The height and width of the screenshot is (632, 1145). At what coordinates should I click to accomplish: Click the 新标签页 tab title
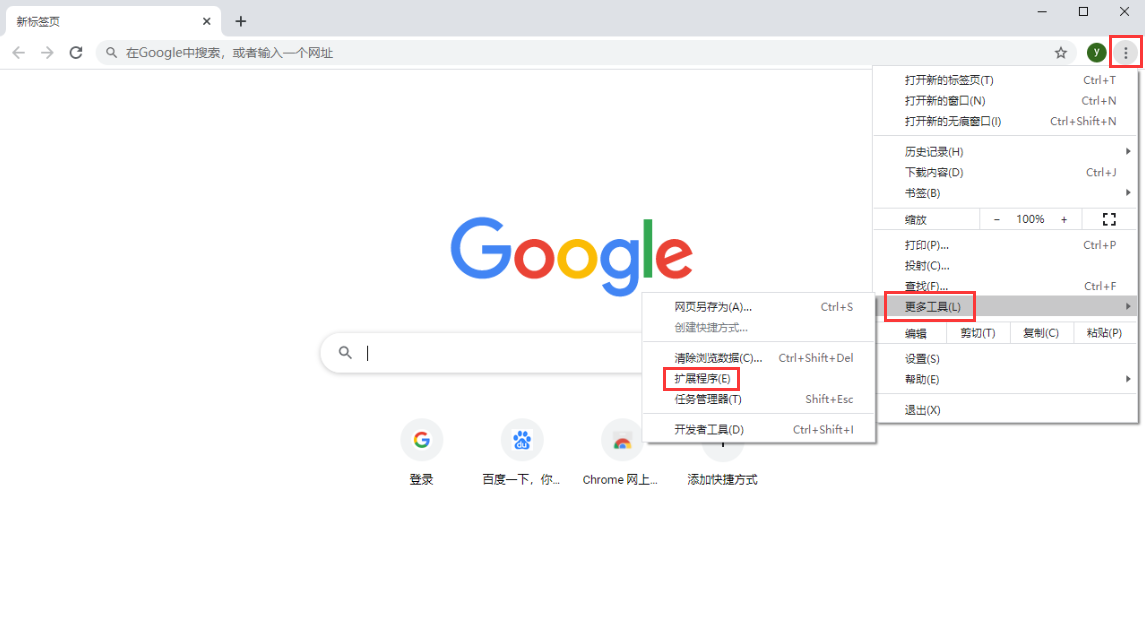pyautogui.click(x=38, y=22)
